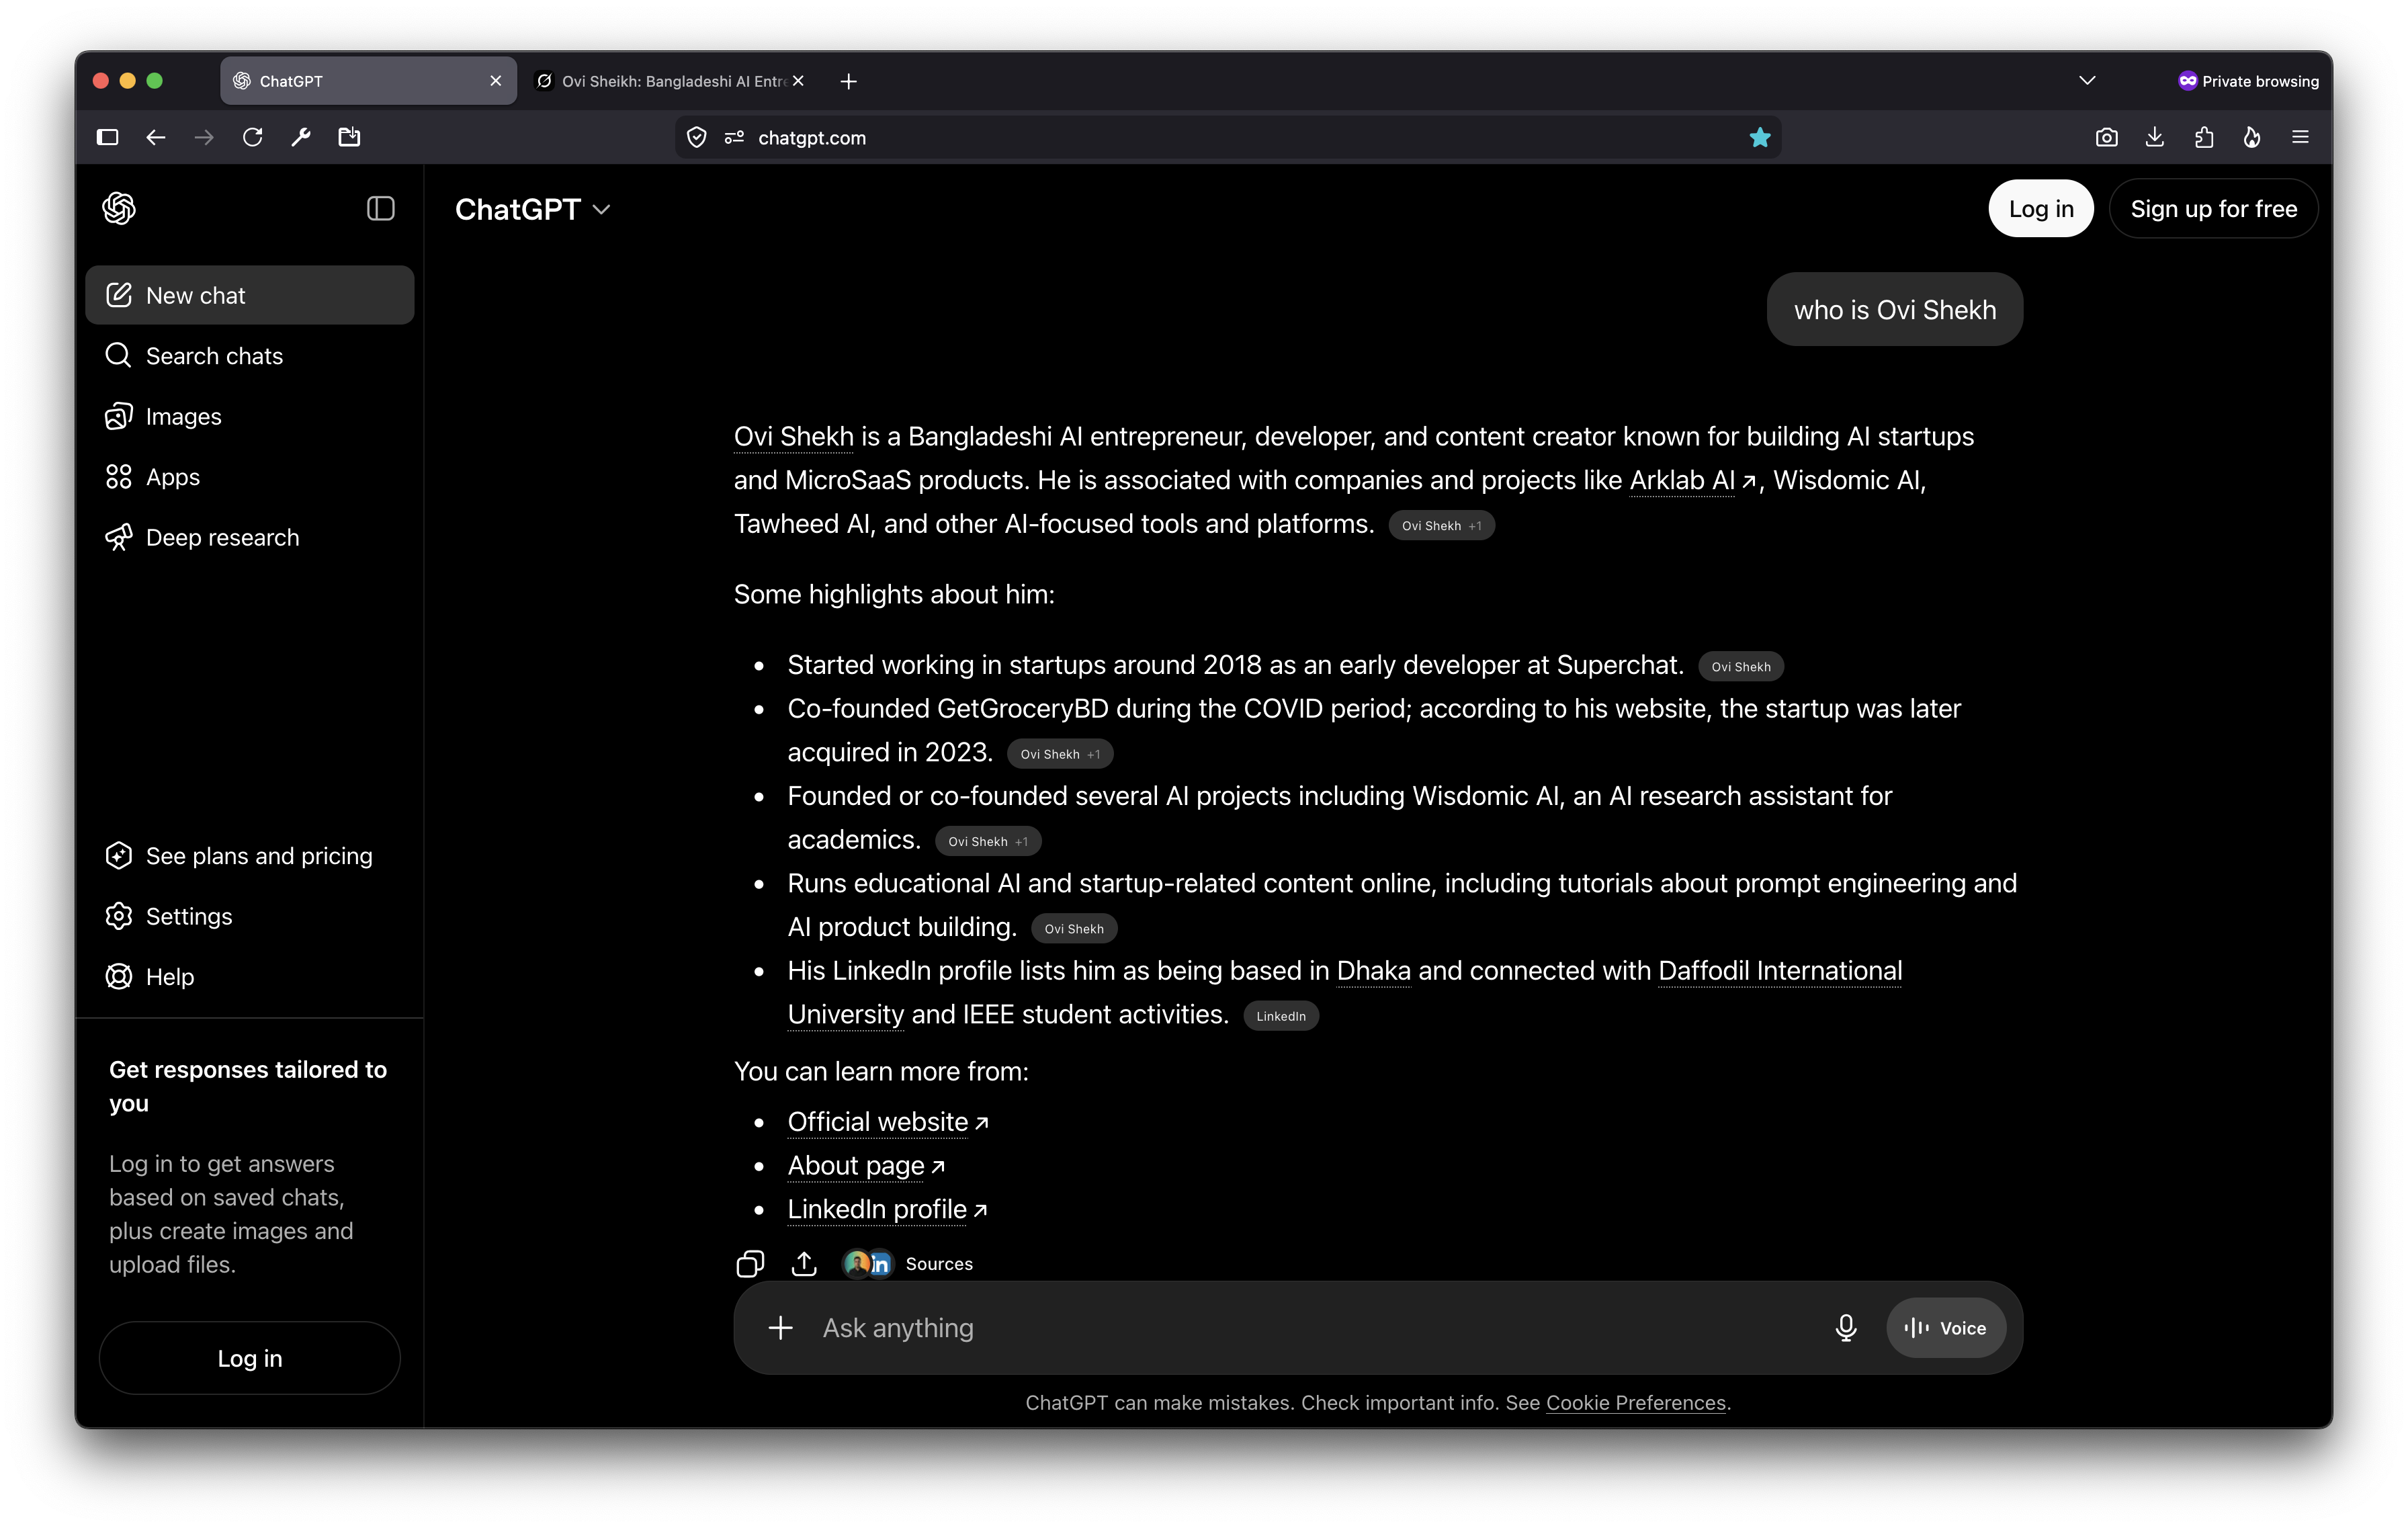
Task: Click the Daffodil International University link
Action: click(x=1780, y=971)
